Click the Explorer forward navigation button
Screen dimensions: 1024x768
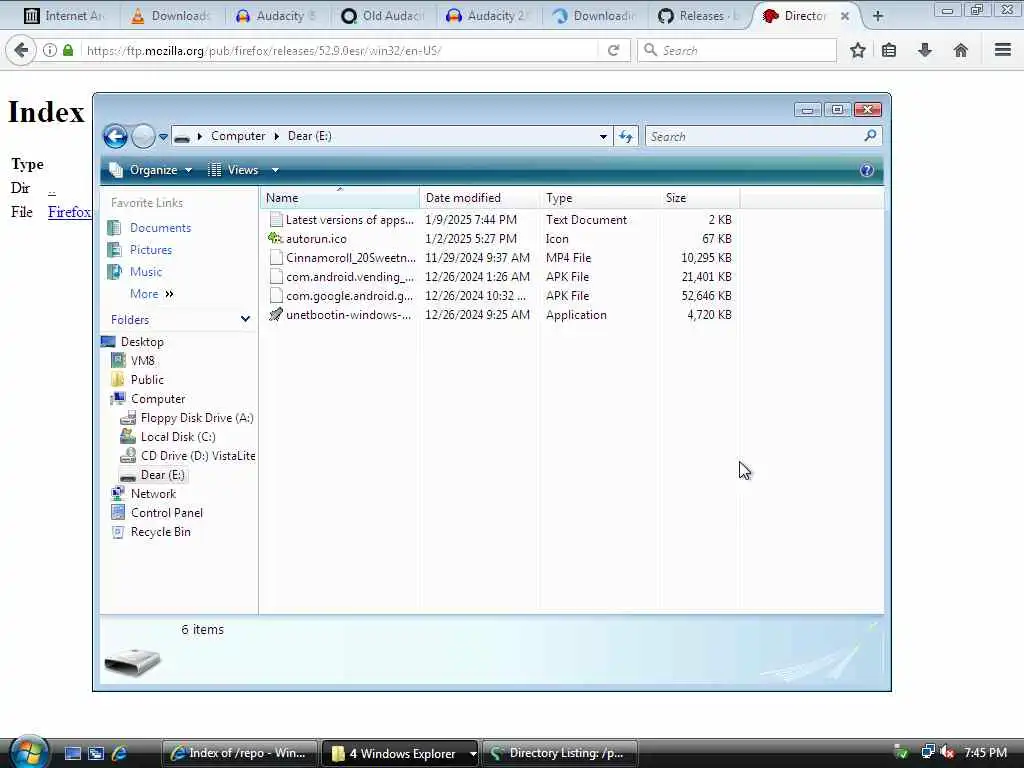pyautogui.click(x=143, y=136)
